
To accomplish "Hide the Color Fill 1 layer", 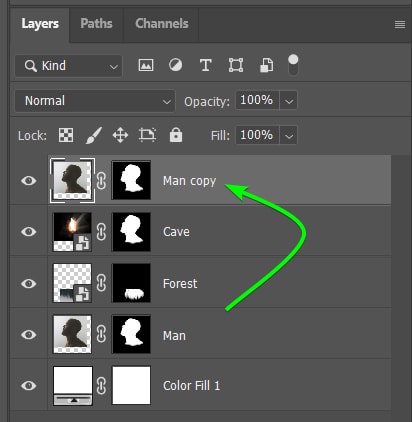I will pos(29,386).
